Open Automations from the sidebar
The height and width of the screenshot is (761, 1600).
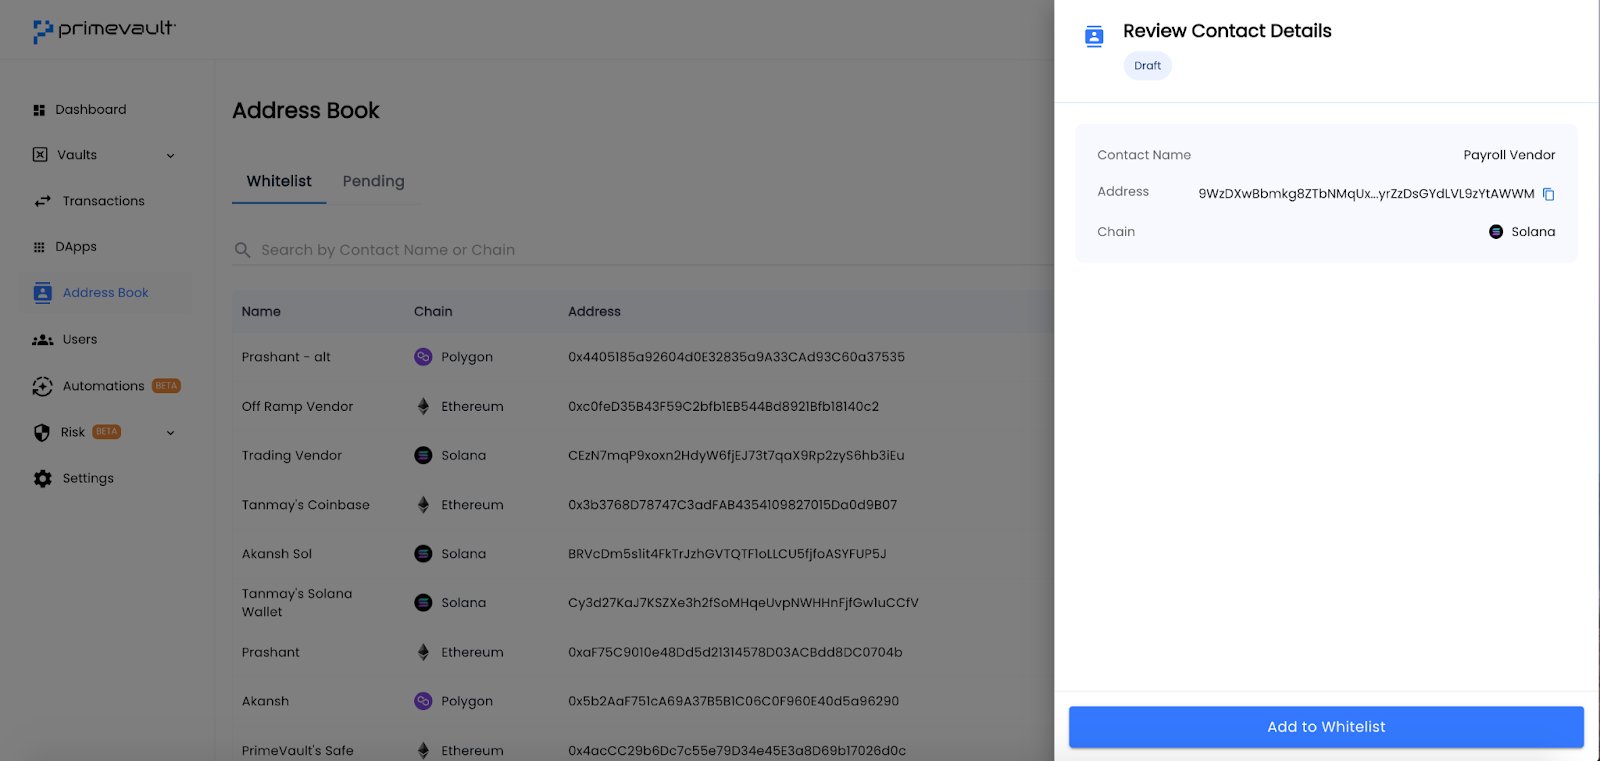103,386
